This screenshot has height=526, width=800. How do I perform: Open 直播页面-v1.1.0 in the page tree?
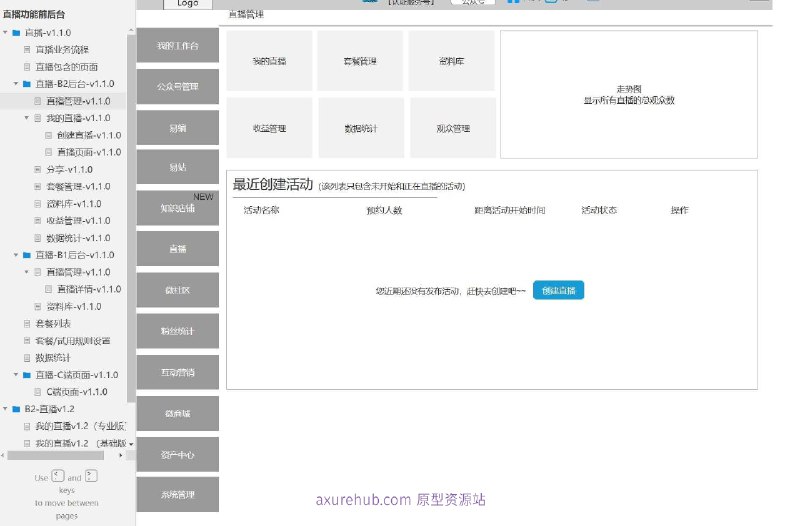pos(89,152)
